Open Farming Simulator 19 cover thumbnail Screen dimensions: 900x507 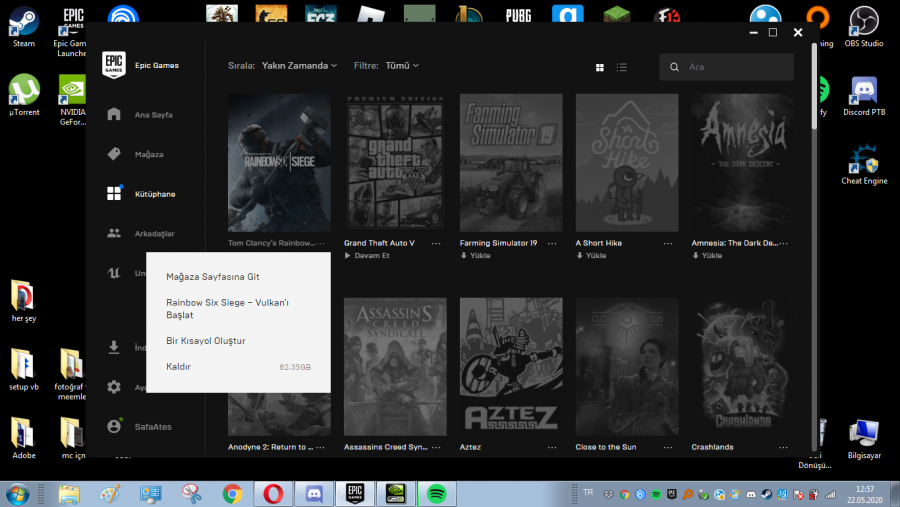(x=511, y=162)
